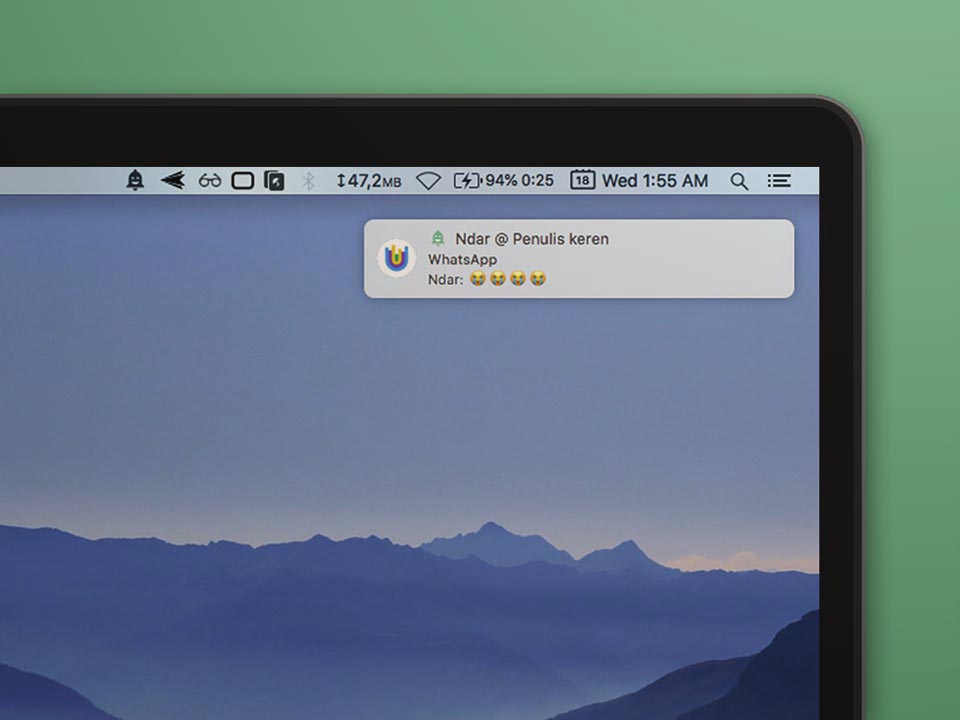Click the crying emoji message from Ndar
960x720 pixels.
(x=509, y=279)
